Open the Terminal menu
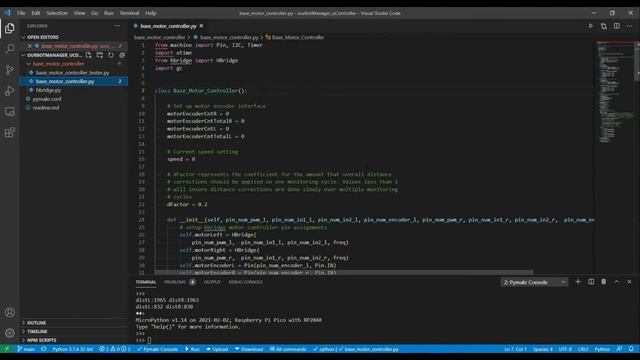This screenshot has width=640, height=360. click(x=129, y=13)
